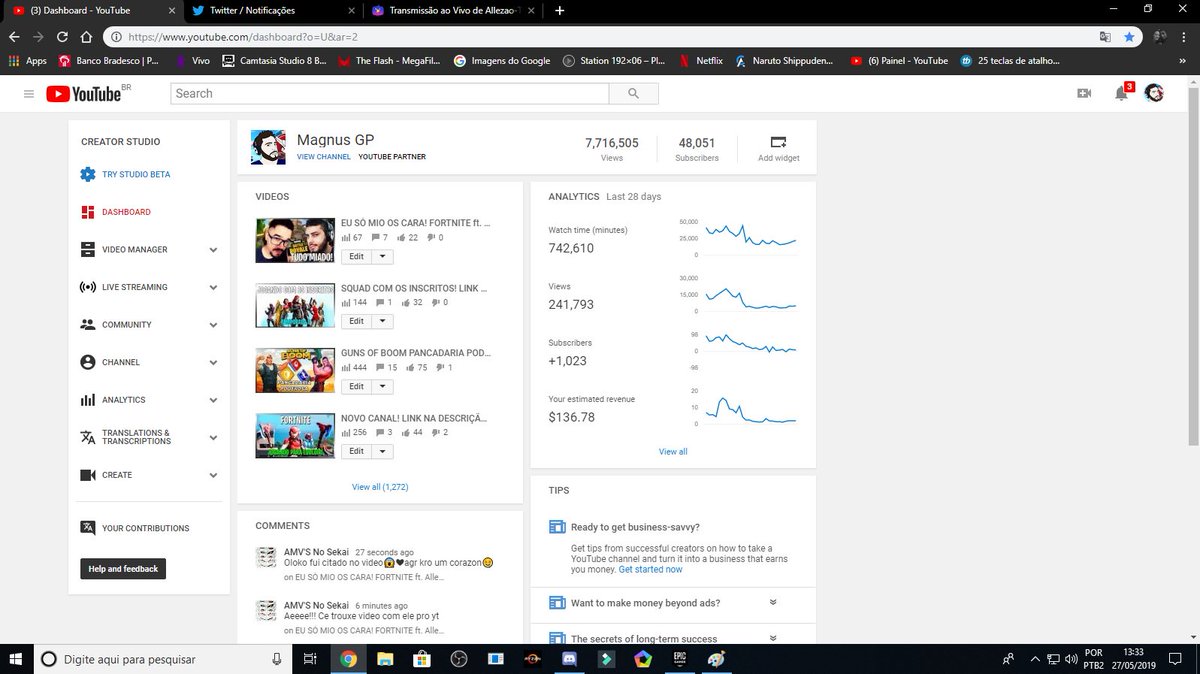Go back in browser history
Viewport: 1200px width, 674px height.
coord(14,36)
